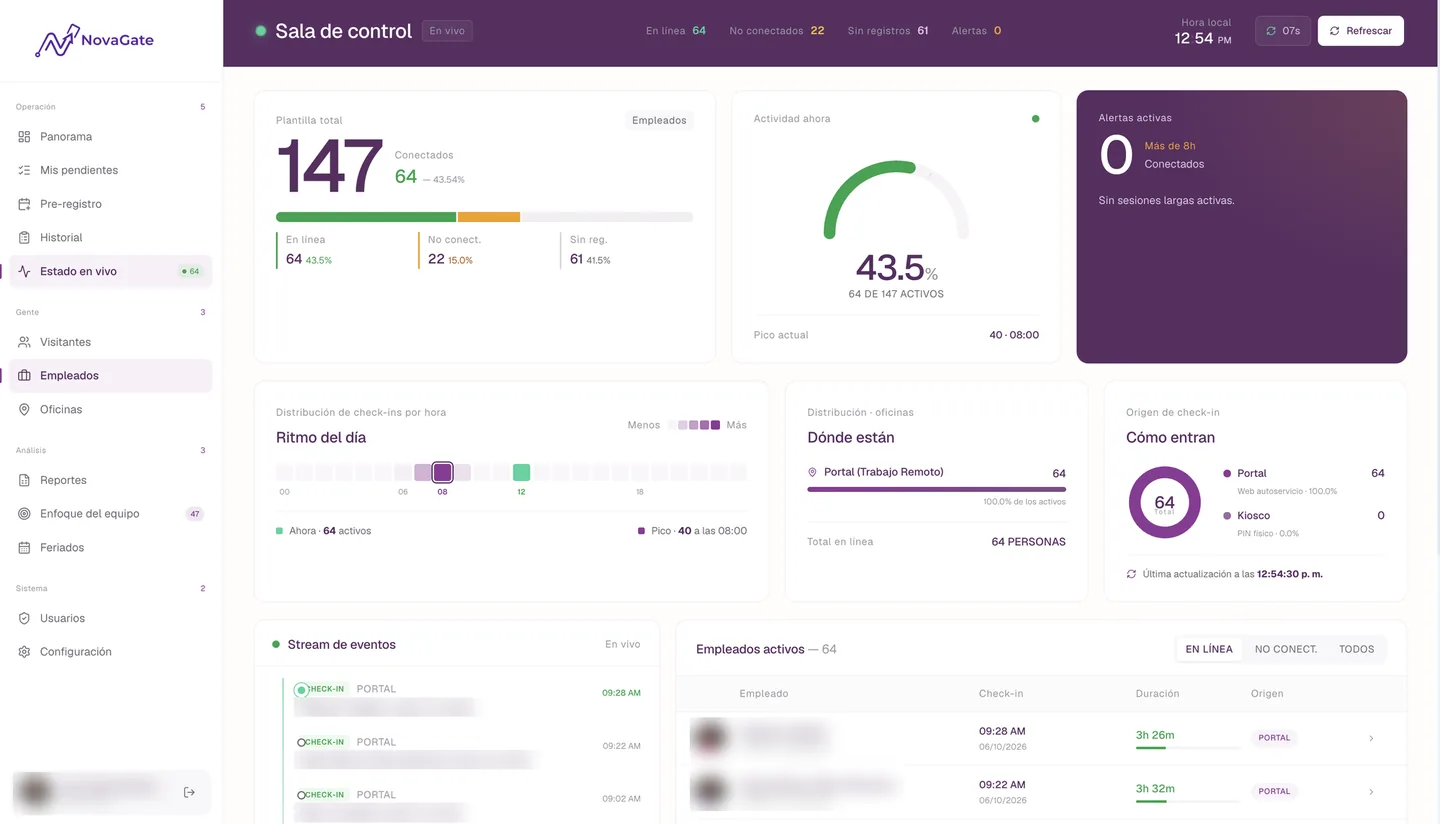Image resolution: width=1440 pixels, height=824 pixels.
Task: Switch to the TODOS tab
Action: pyautogui.click(x=1356, y=649)
